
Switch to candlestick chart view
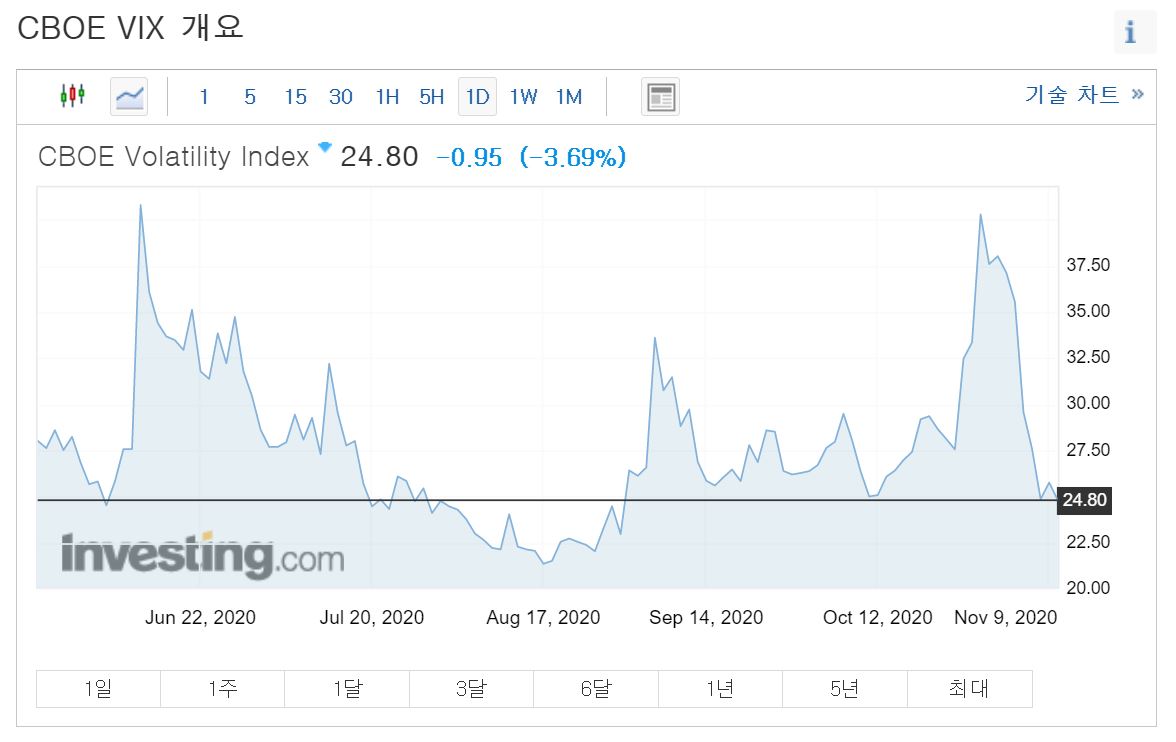tap(73, 95)
